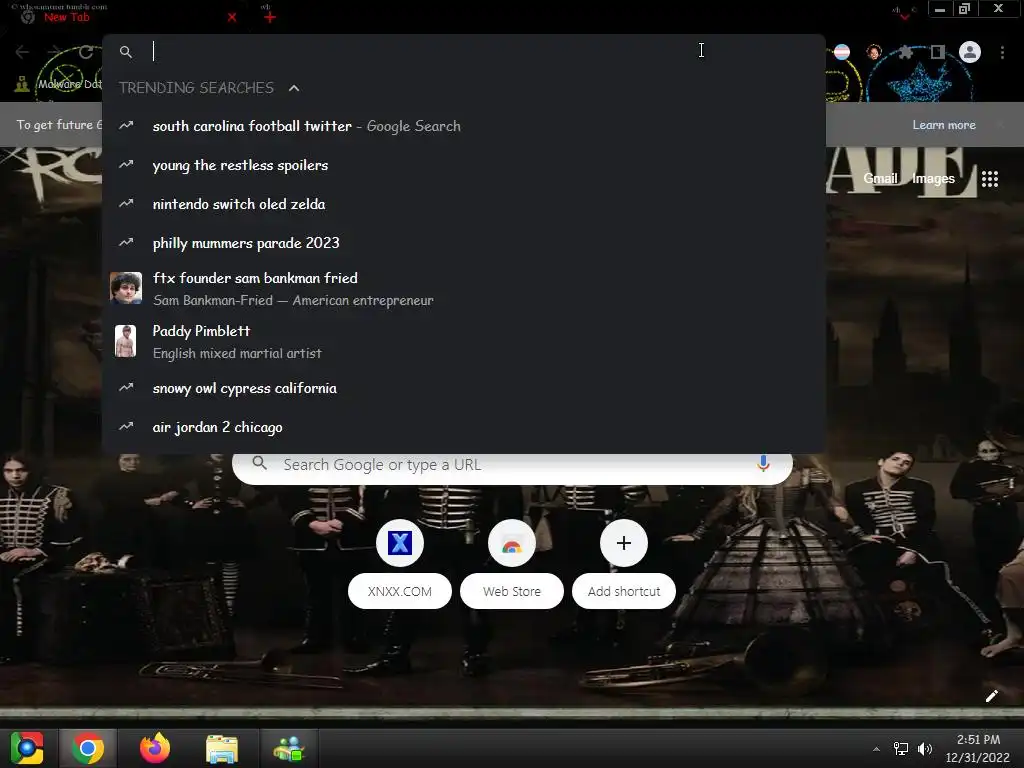
Task: Open the Web Store shortcut icon
Action: tap(512, 543)
